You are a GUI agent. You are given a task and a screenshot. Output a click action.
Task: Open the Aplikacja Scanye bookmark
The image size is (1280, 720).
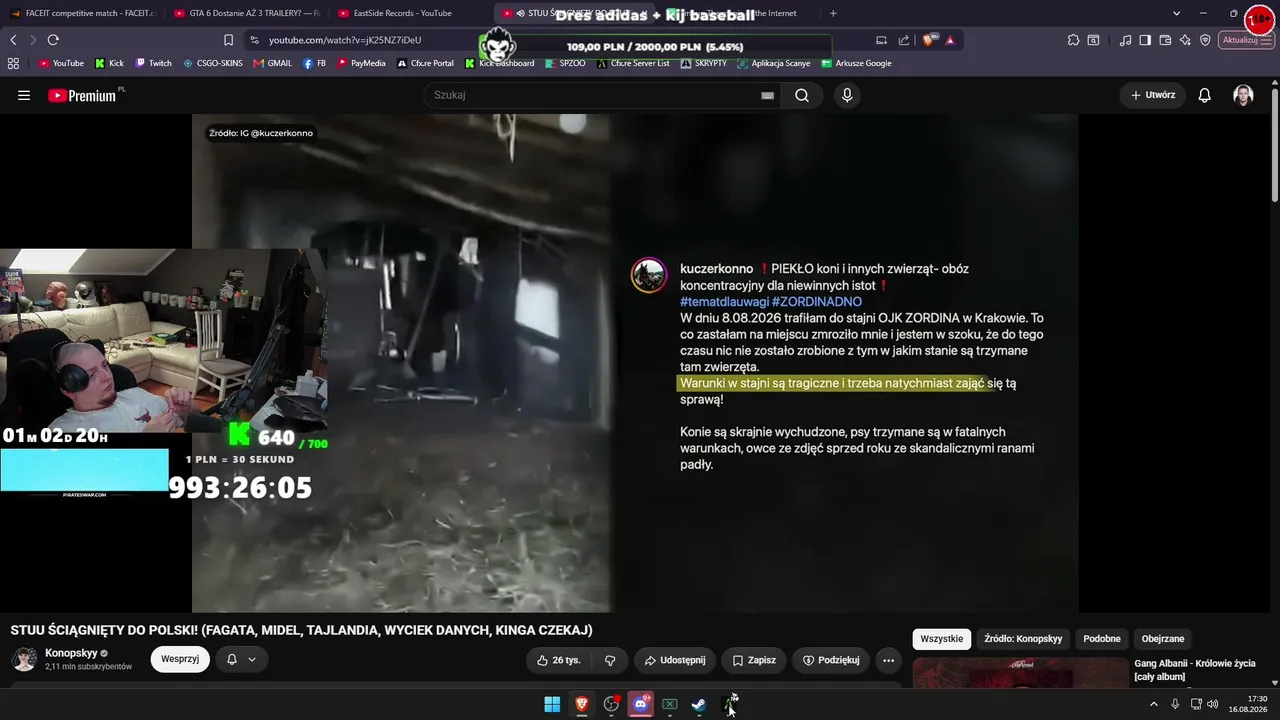[x=774, y=63]
